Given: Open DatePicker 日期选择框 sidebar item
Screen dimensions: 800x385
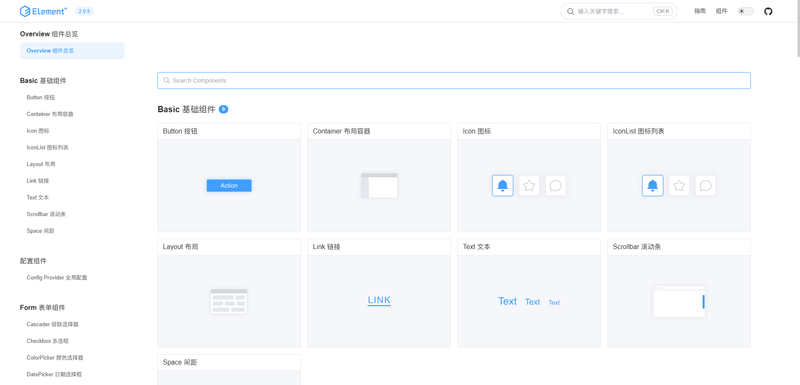Looking at the screenshot, I should [x=54, y=374].
